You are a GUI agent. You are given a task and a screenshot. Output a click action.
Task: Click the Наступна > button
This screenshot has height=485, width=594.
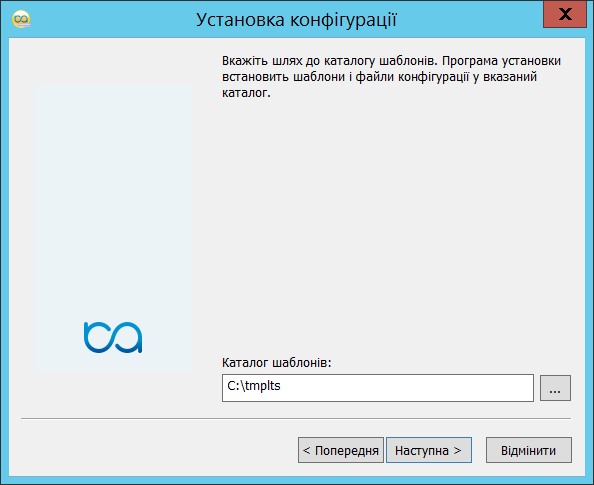coord(429,450)
